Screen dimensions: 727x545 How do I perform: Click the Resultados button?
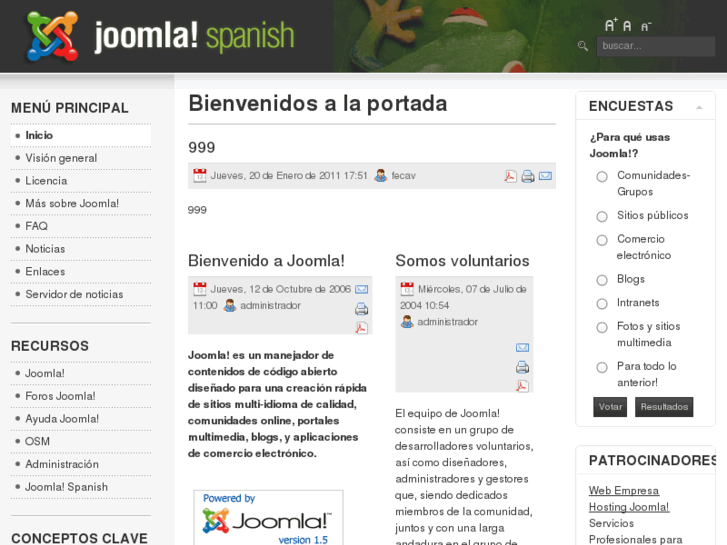664,407
